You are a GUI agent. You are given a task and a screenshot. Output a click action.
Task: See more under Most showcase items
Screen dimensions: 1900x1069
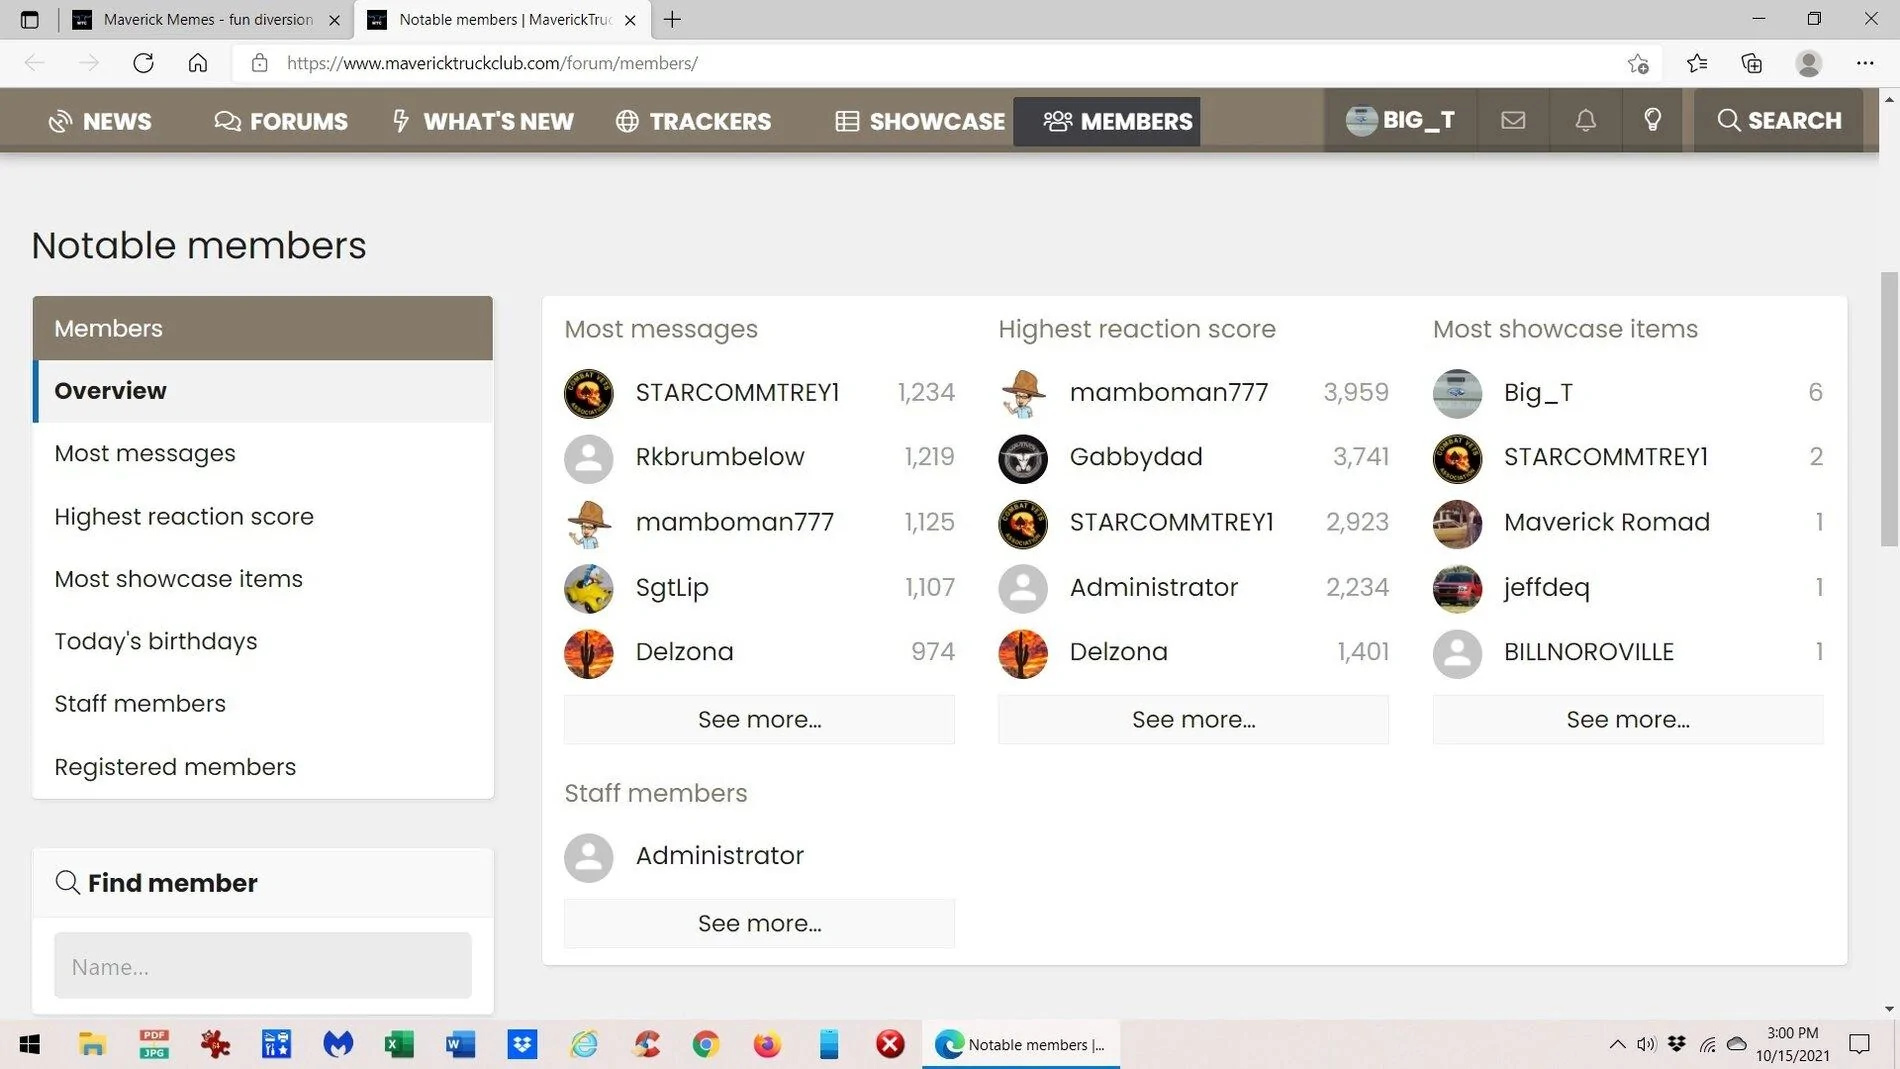[1628, 719]
